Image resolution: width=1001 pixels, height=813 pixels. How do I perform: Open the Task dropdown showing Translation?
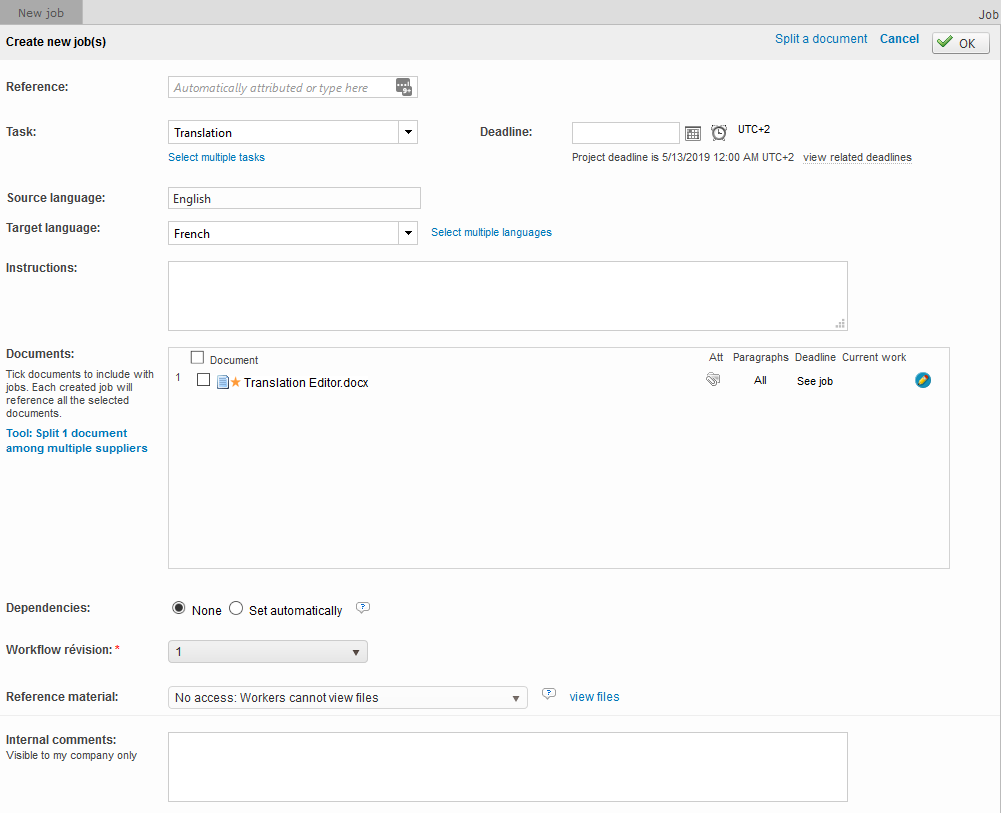tap(407, 132)
